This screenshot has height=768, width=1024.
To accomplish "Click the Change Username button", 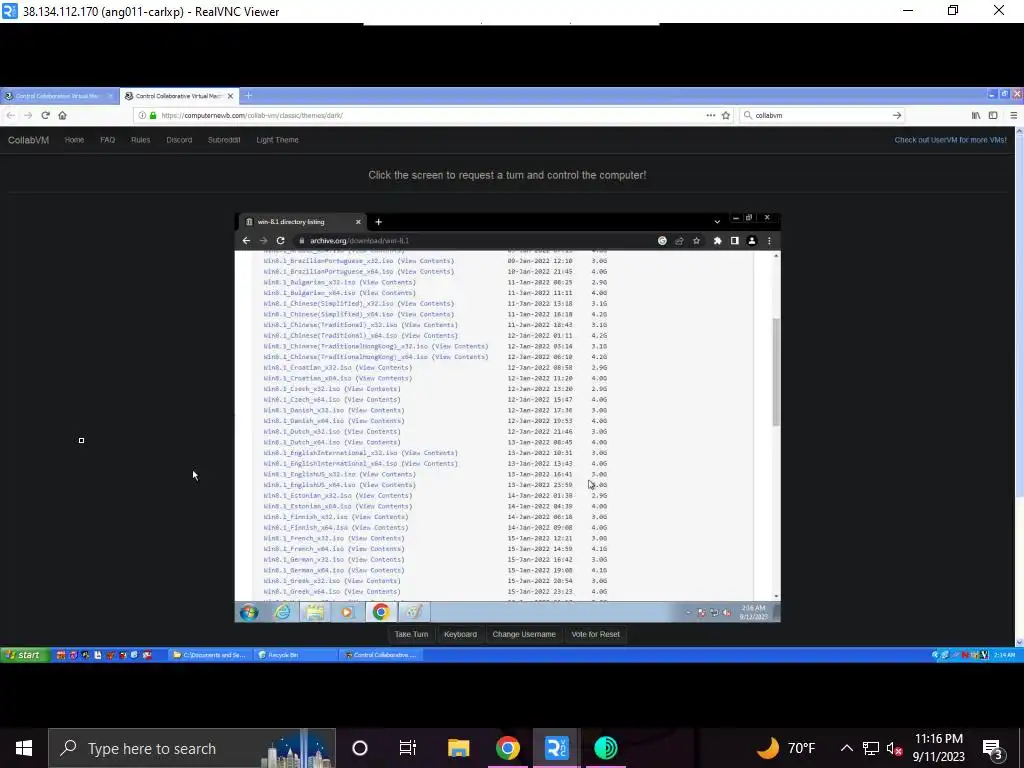I will pyautogui.click(x=524, y=634).
